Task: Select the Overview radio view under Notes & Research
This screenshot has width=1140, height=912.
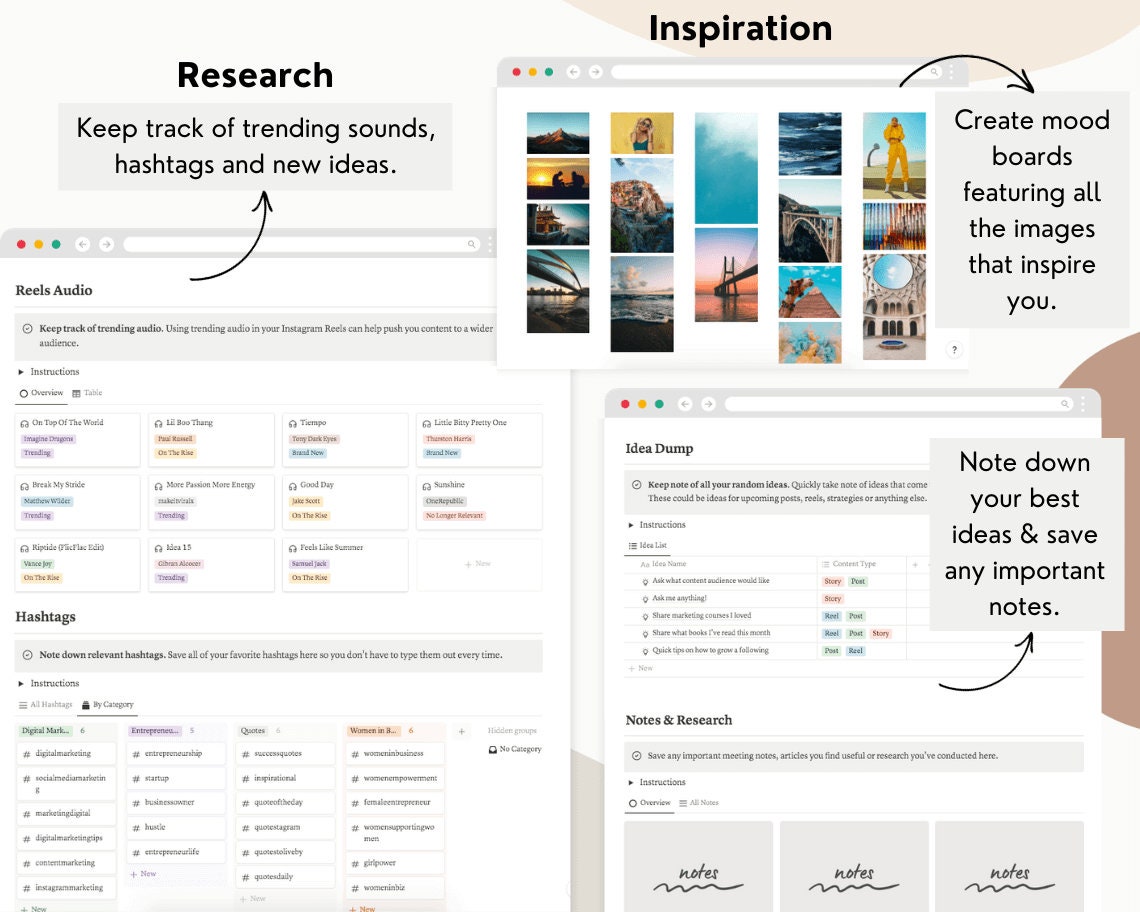Action: point(631,803)
